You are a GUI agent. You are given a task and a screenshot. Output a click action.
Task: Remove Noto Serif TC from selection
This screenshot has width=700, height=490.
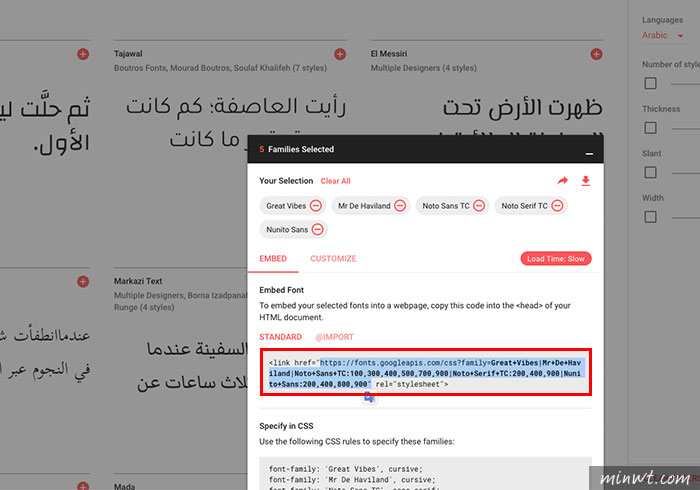pyautogui.click(x=558, y=206)
